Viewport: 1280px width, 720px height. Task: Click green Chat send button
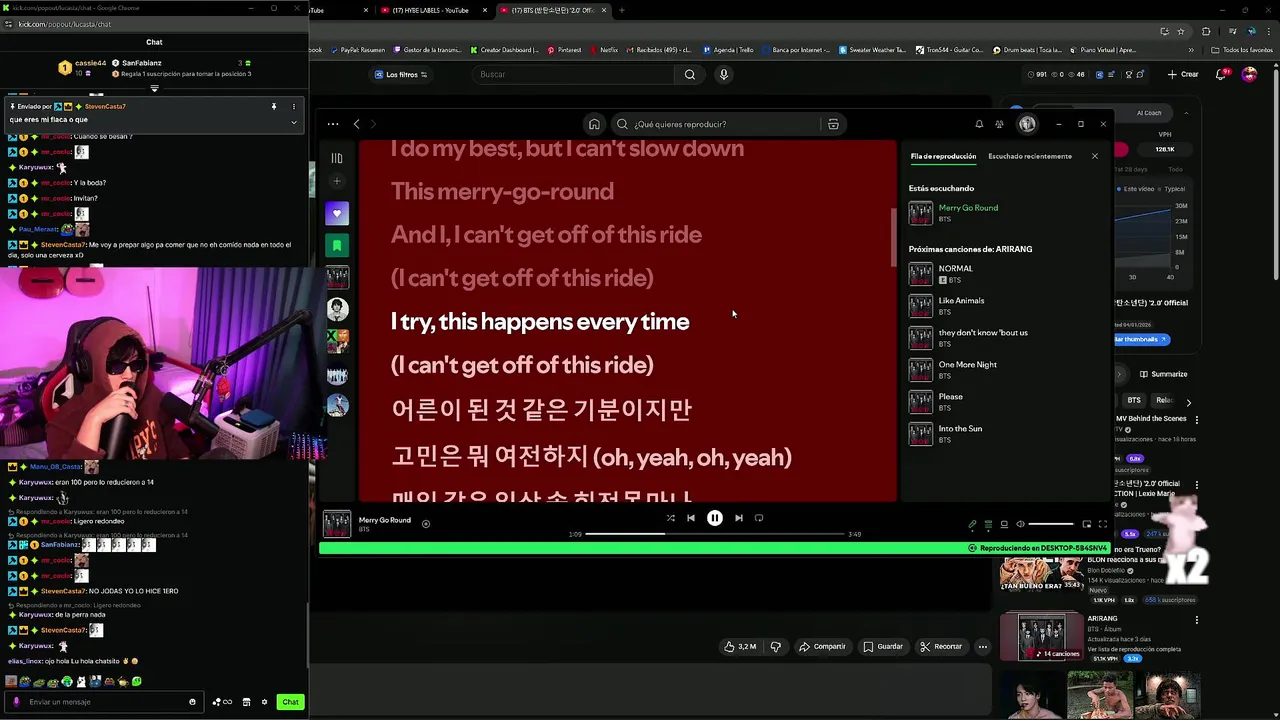pyautogui.click(x=290, y=702)
